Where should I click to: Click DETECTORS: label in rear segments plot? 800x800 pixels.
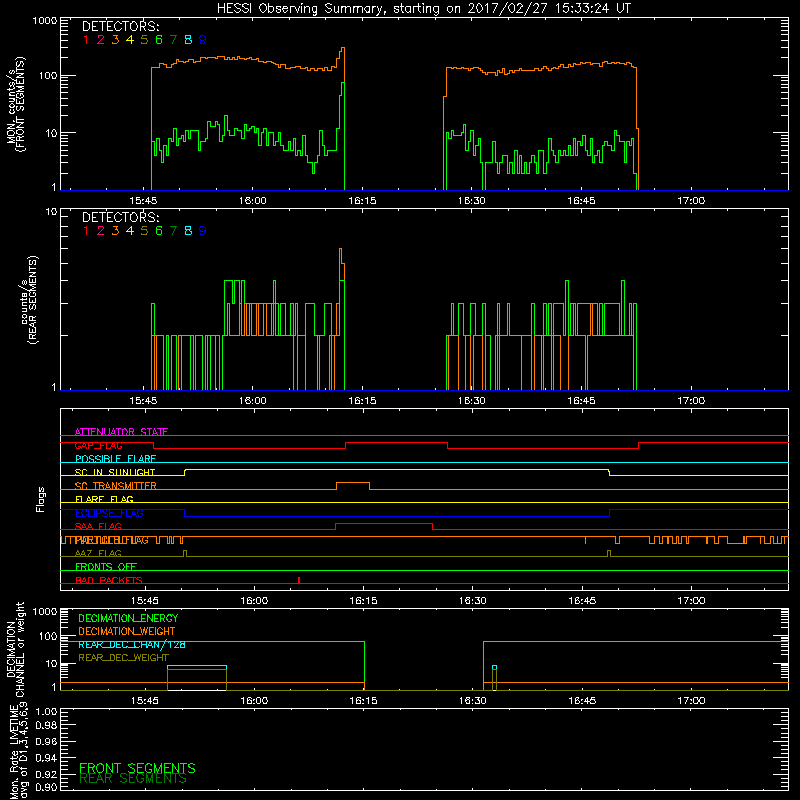point(120,217)
